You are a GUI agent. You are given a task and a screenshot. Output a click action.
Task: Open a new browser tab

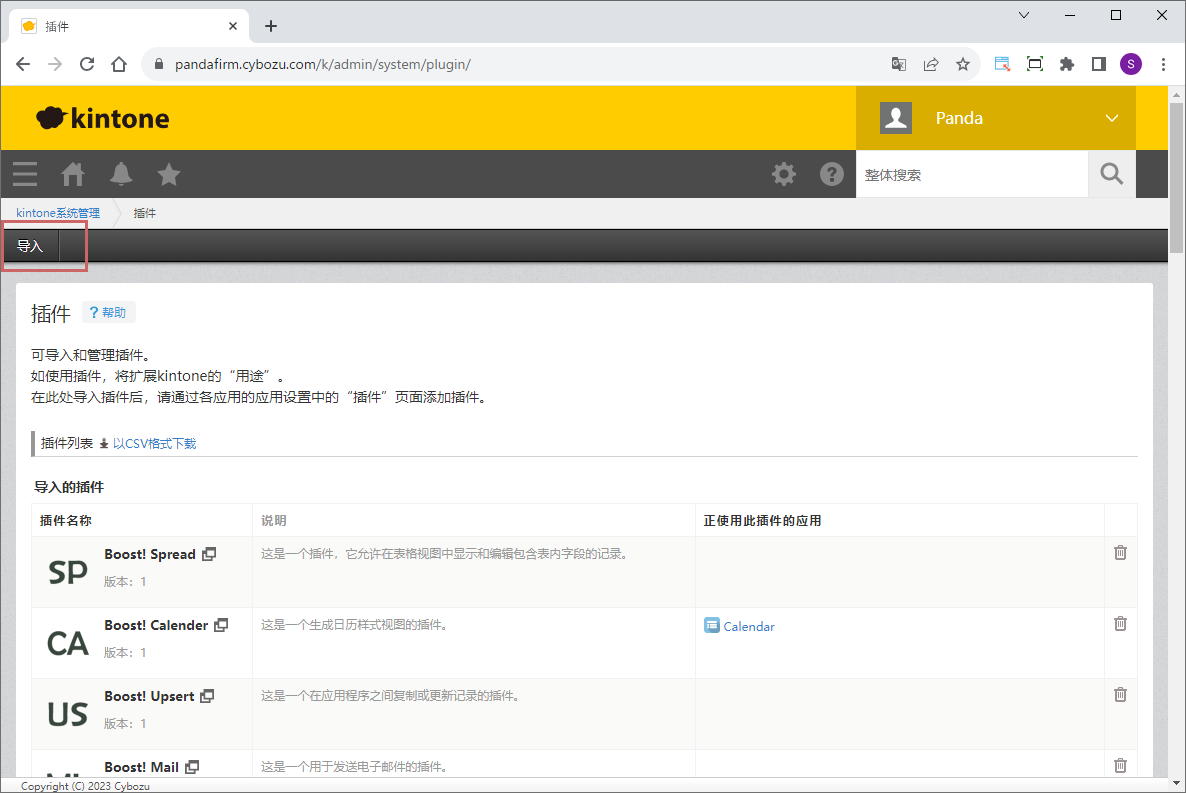271,26
